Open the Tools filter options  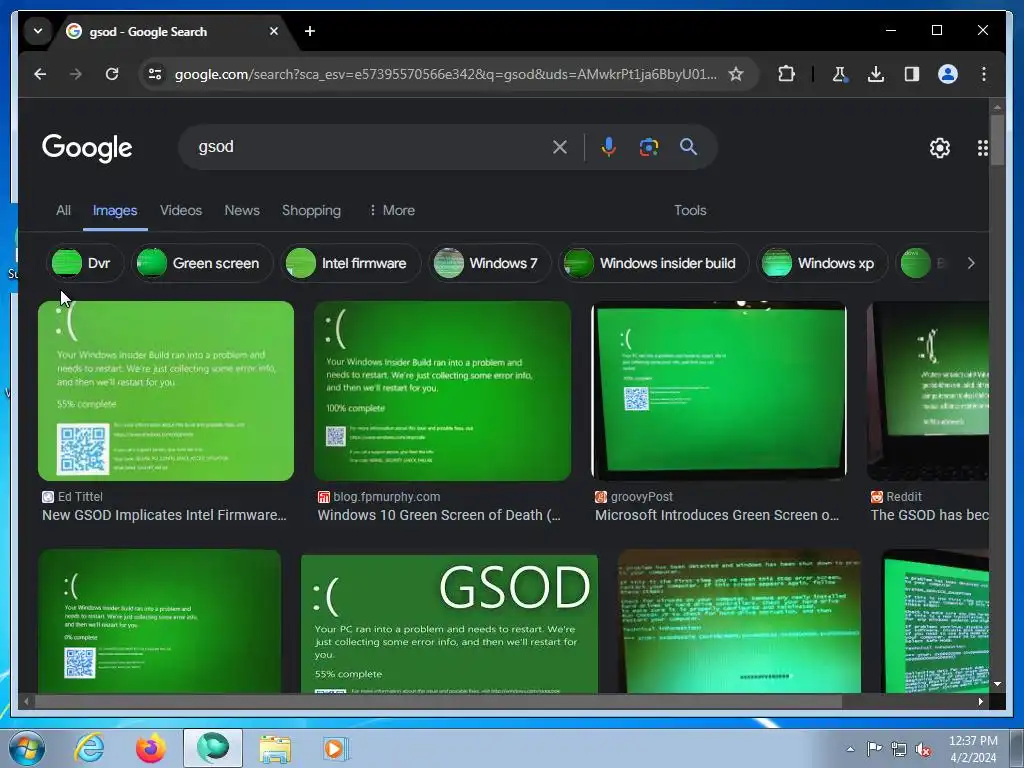[690, 210]
